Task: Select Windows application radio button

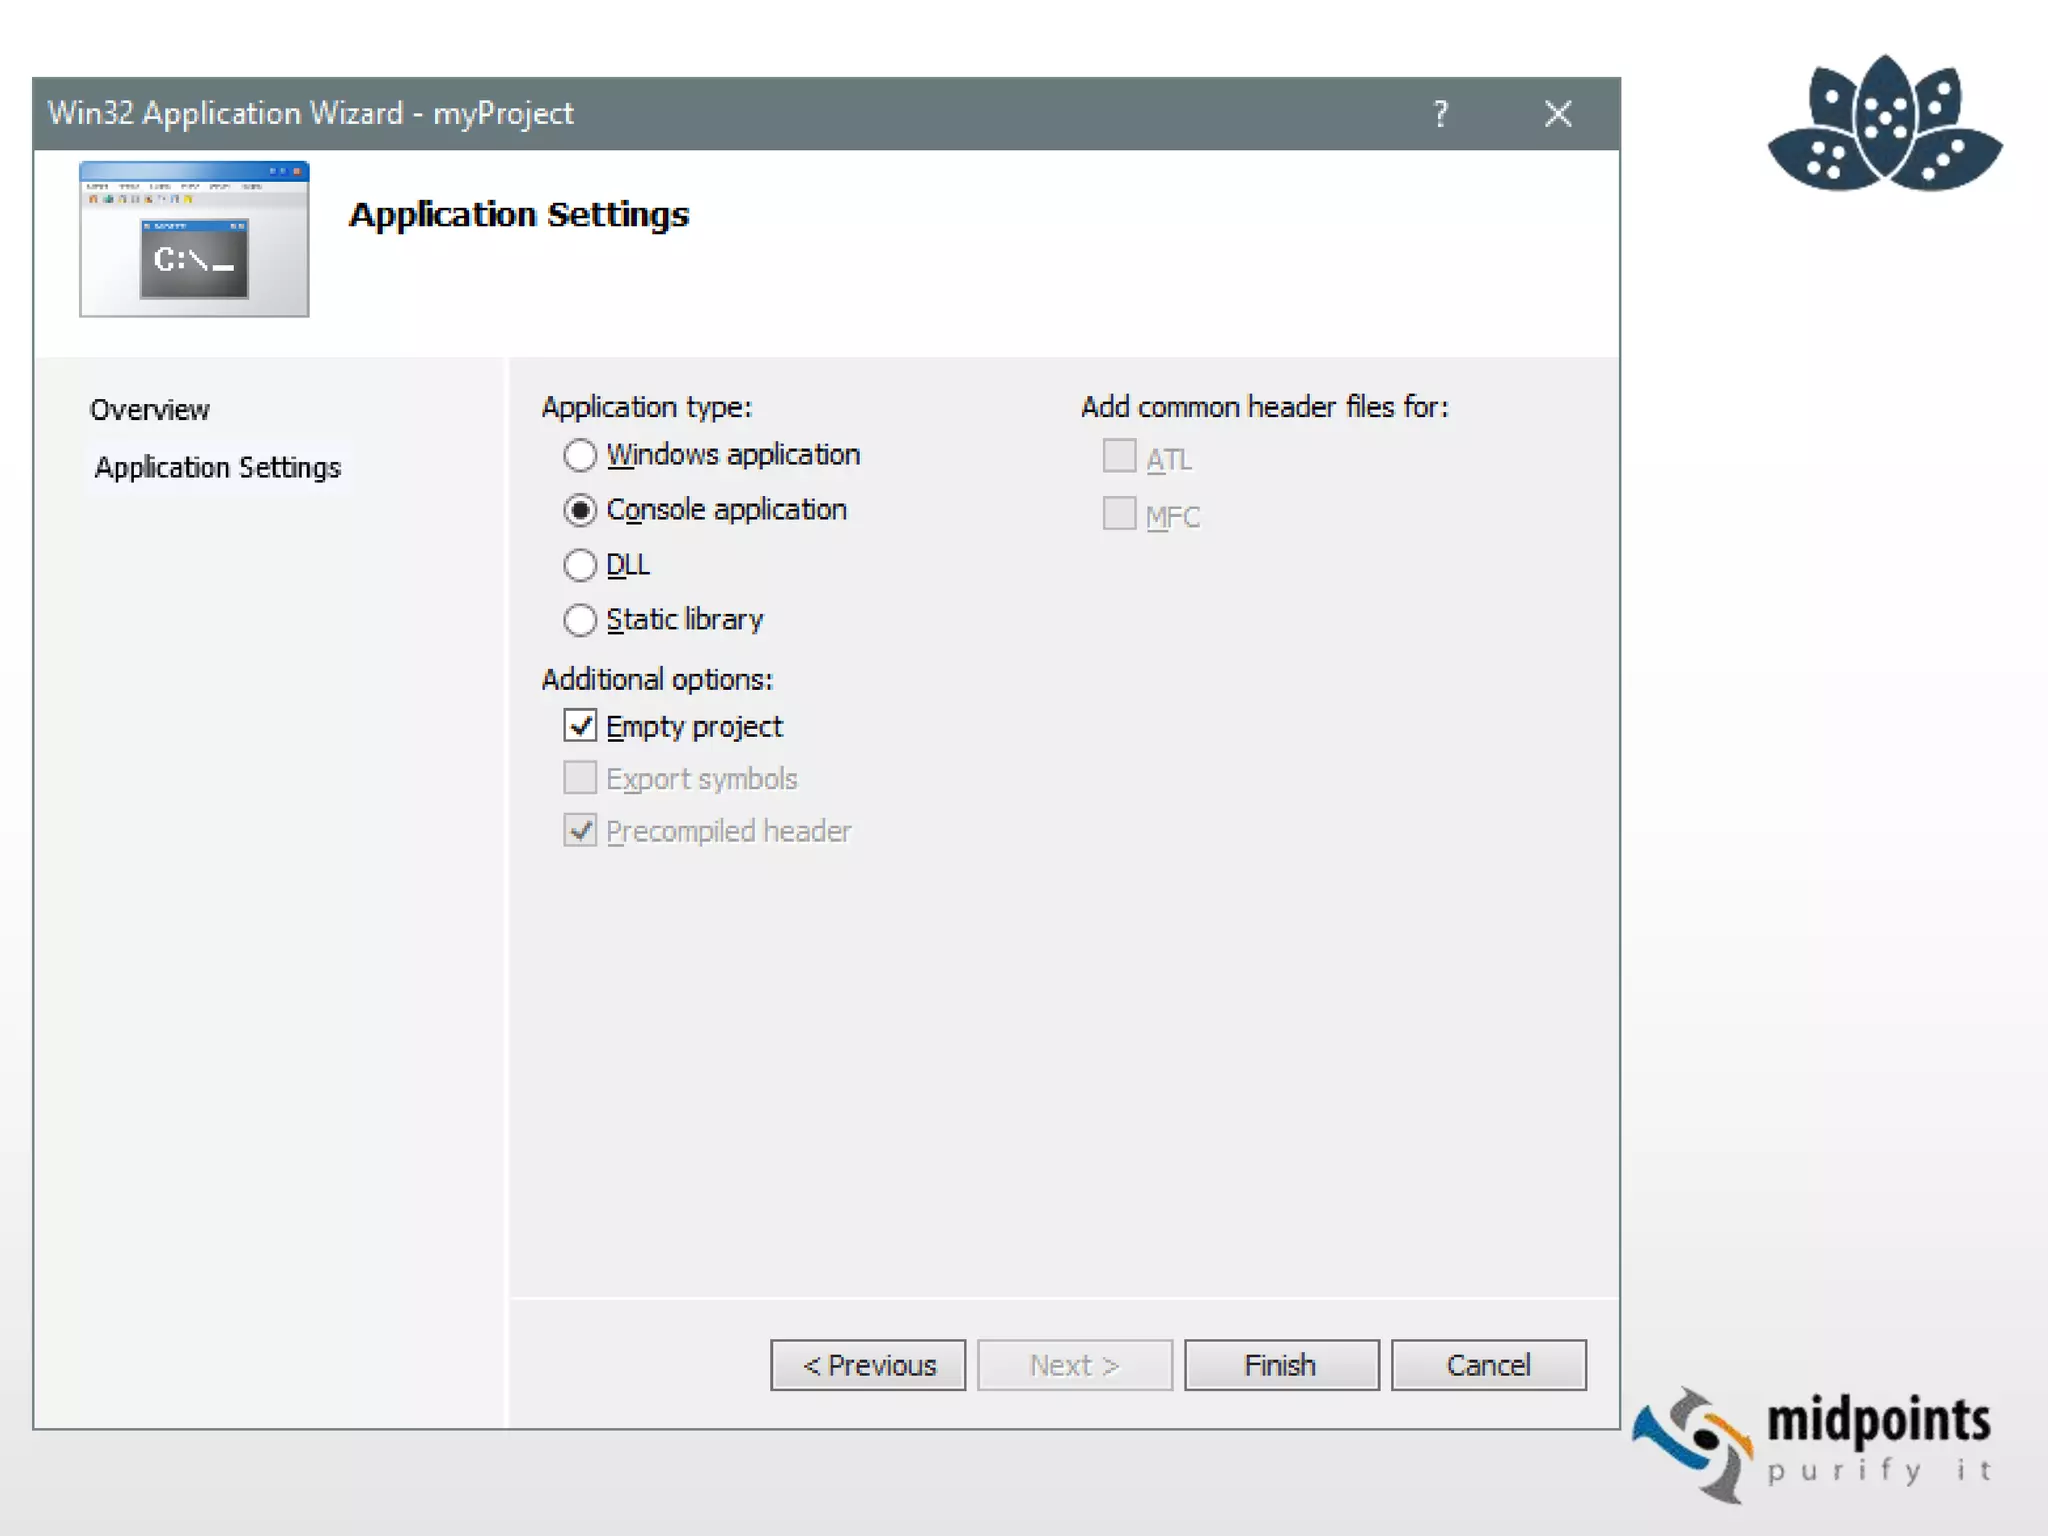Action: [x=580, y=455]
